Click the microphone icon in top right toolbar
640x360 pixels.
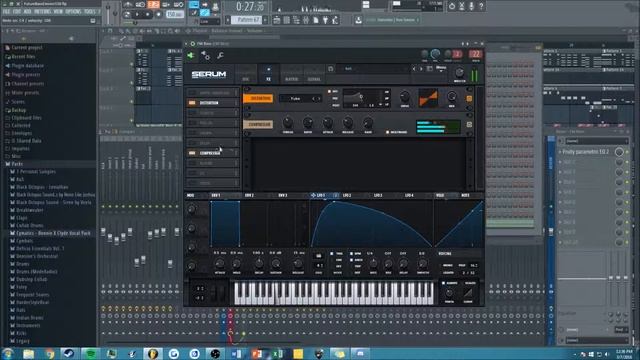(471, 6)
